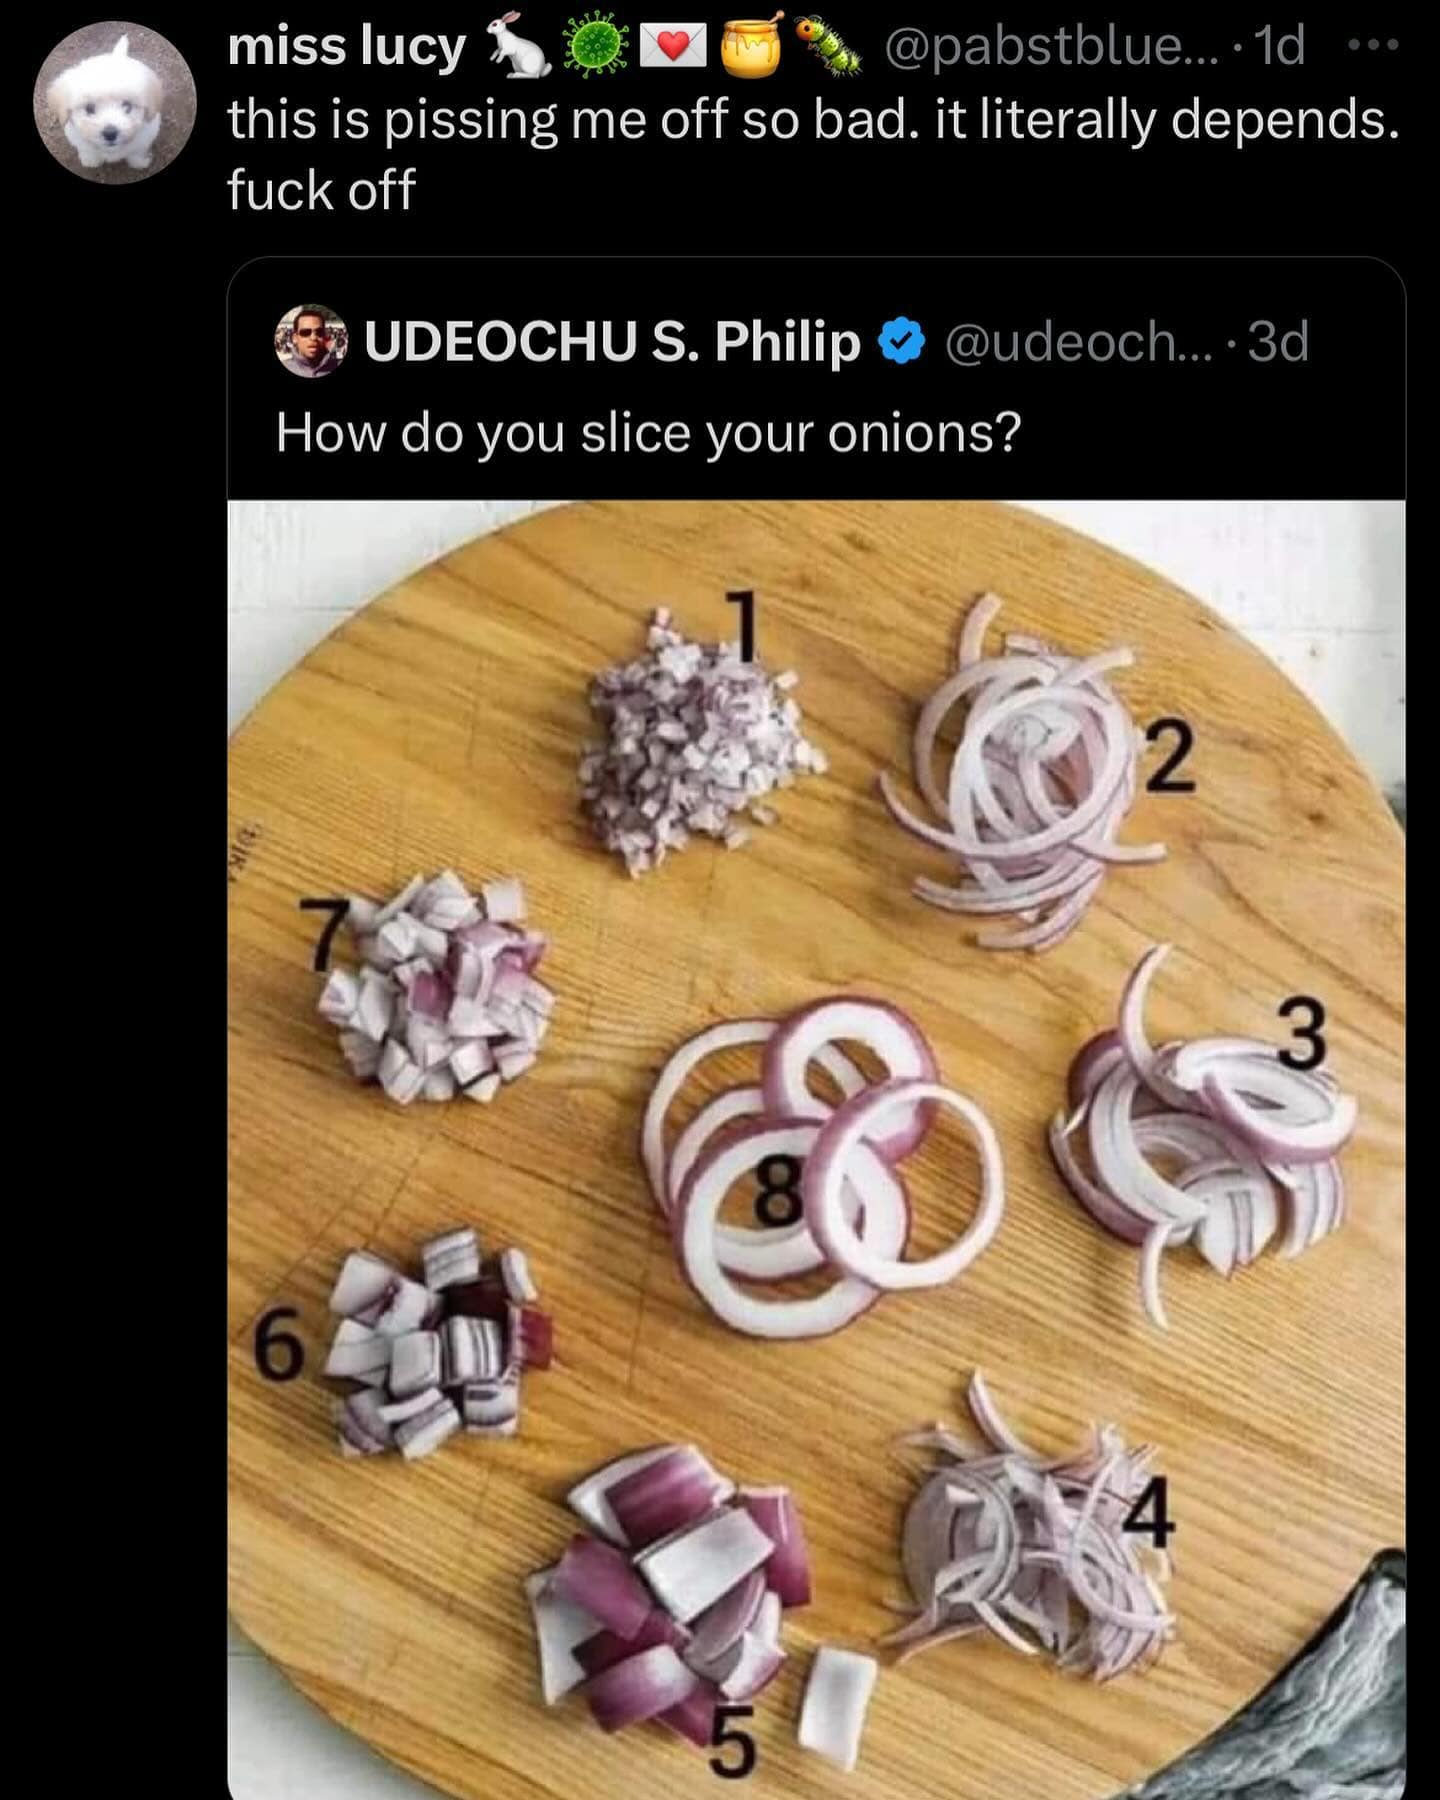
Task: Click the blue verified checkmark badge
Action: tap(899, 342)
